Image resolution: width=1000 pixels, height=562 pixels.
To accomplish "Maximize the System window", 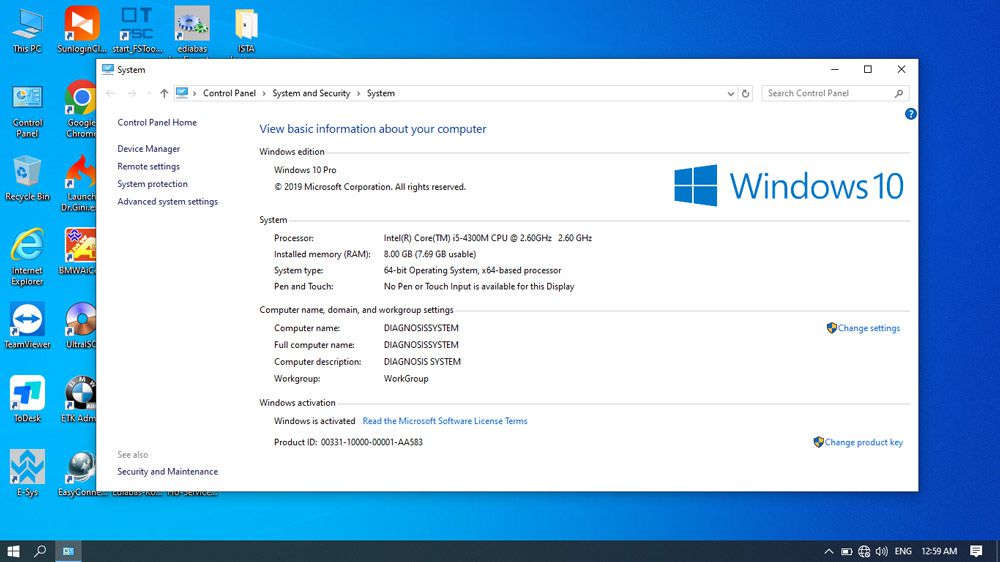I will click(868, 70).
